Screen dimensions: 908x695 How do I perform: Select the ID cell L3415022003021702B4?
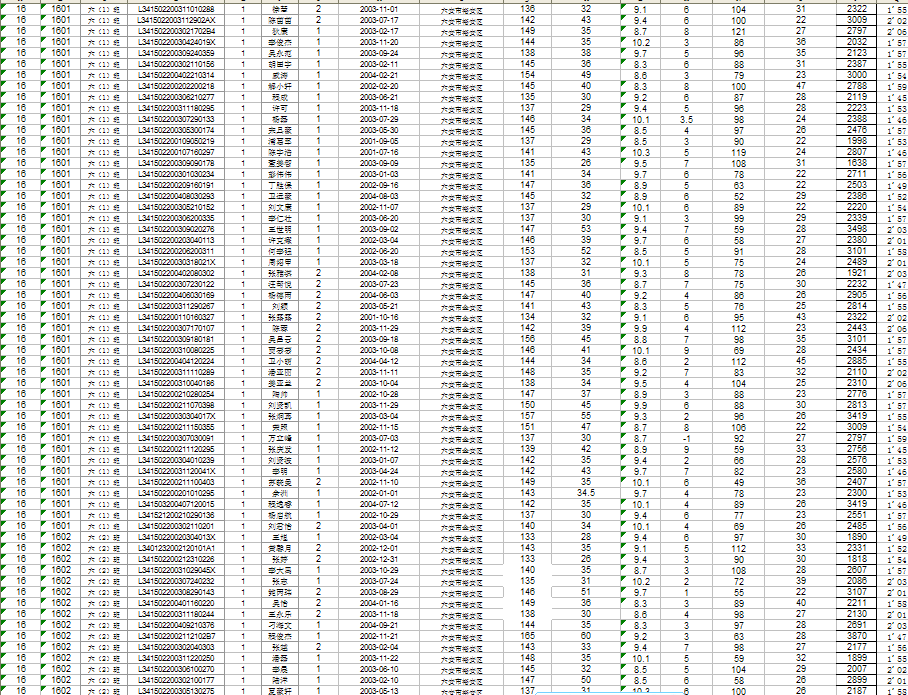[x=176, y=31]
